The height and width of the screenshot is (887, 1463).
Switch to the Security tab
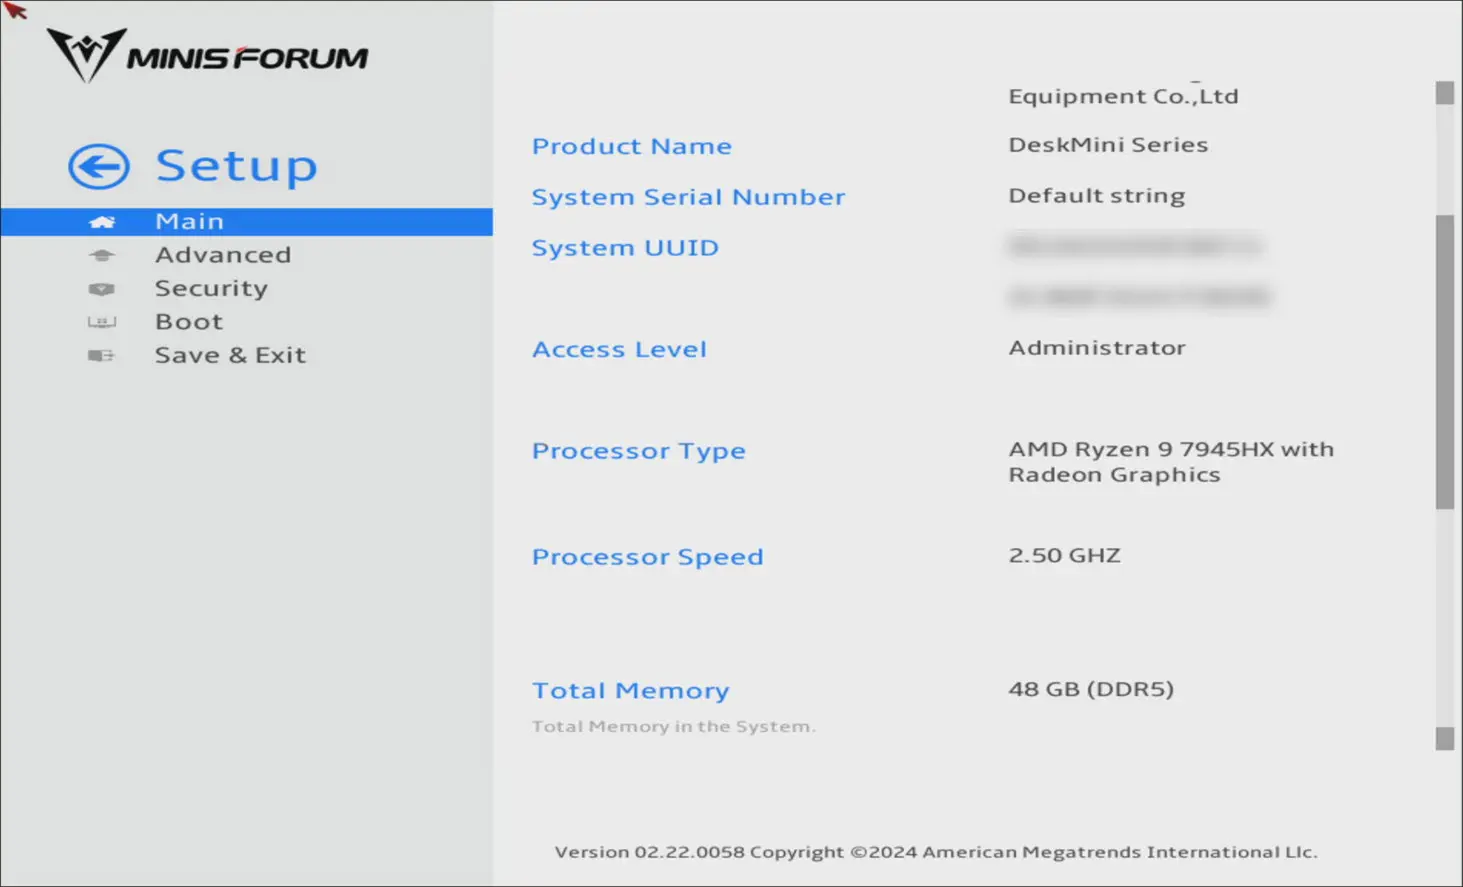pos(211,289)
